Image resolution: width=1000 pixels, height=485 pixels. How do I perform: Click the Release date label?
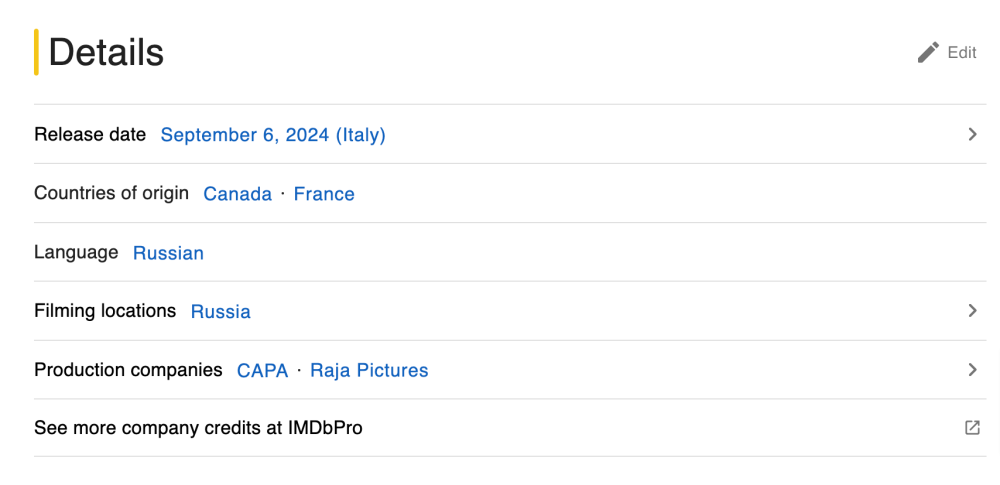[x=90, y=134]
